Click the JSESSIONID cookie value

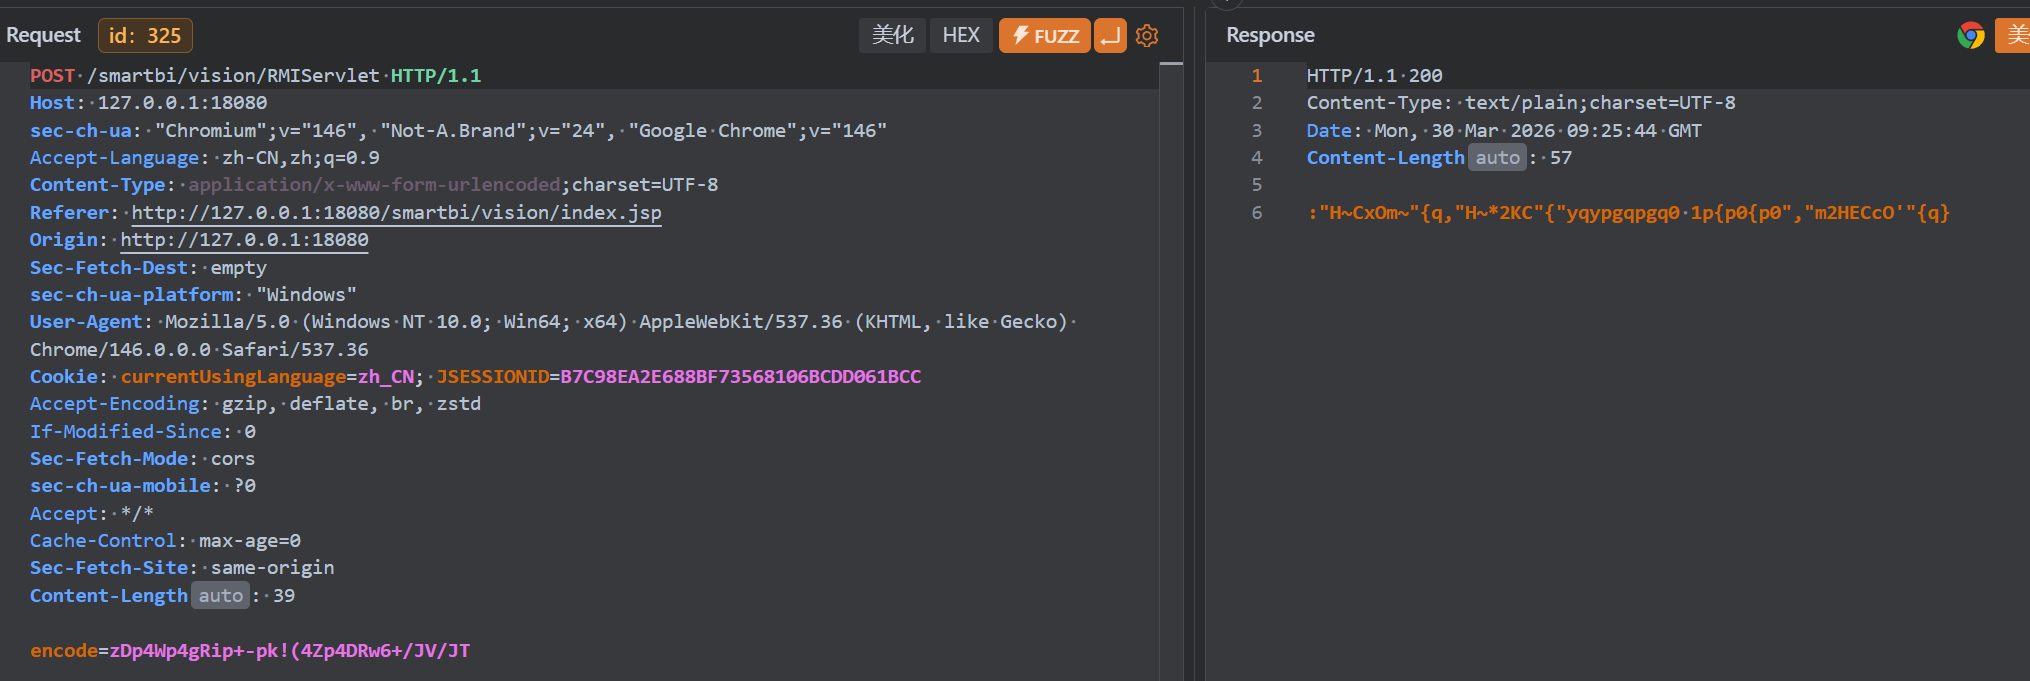click(740, 377)
